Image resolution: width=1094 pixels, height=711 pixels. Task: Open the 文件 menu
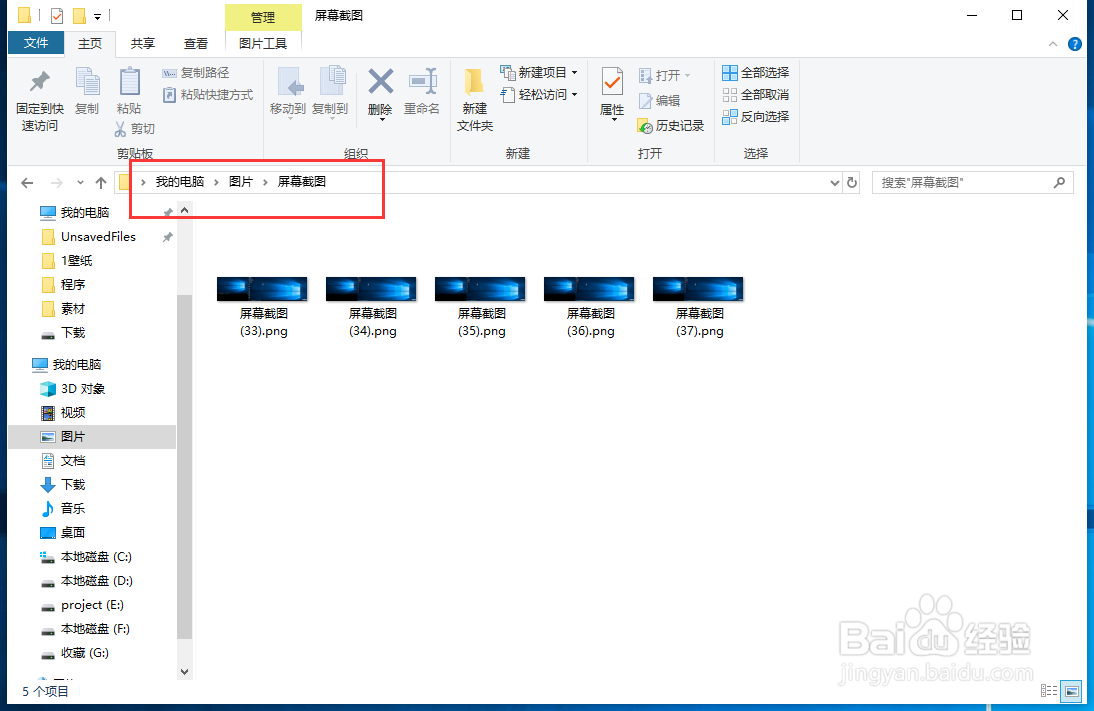[36, 43]
